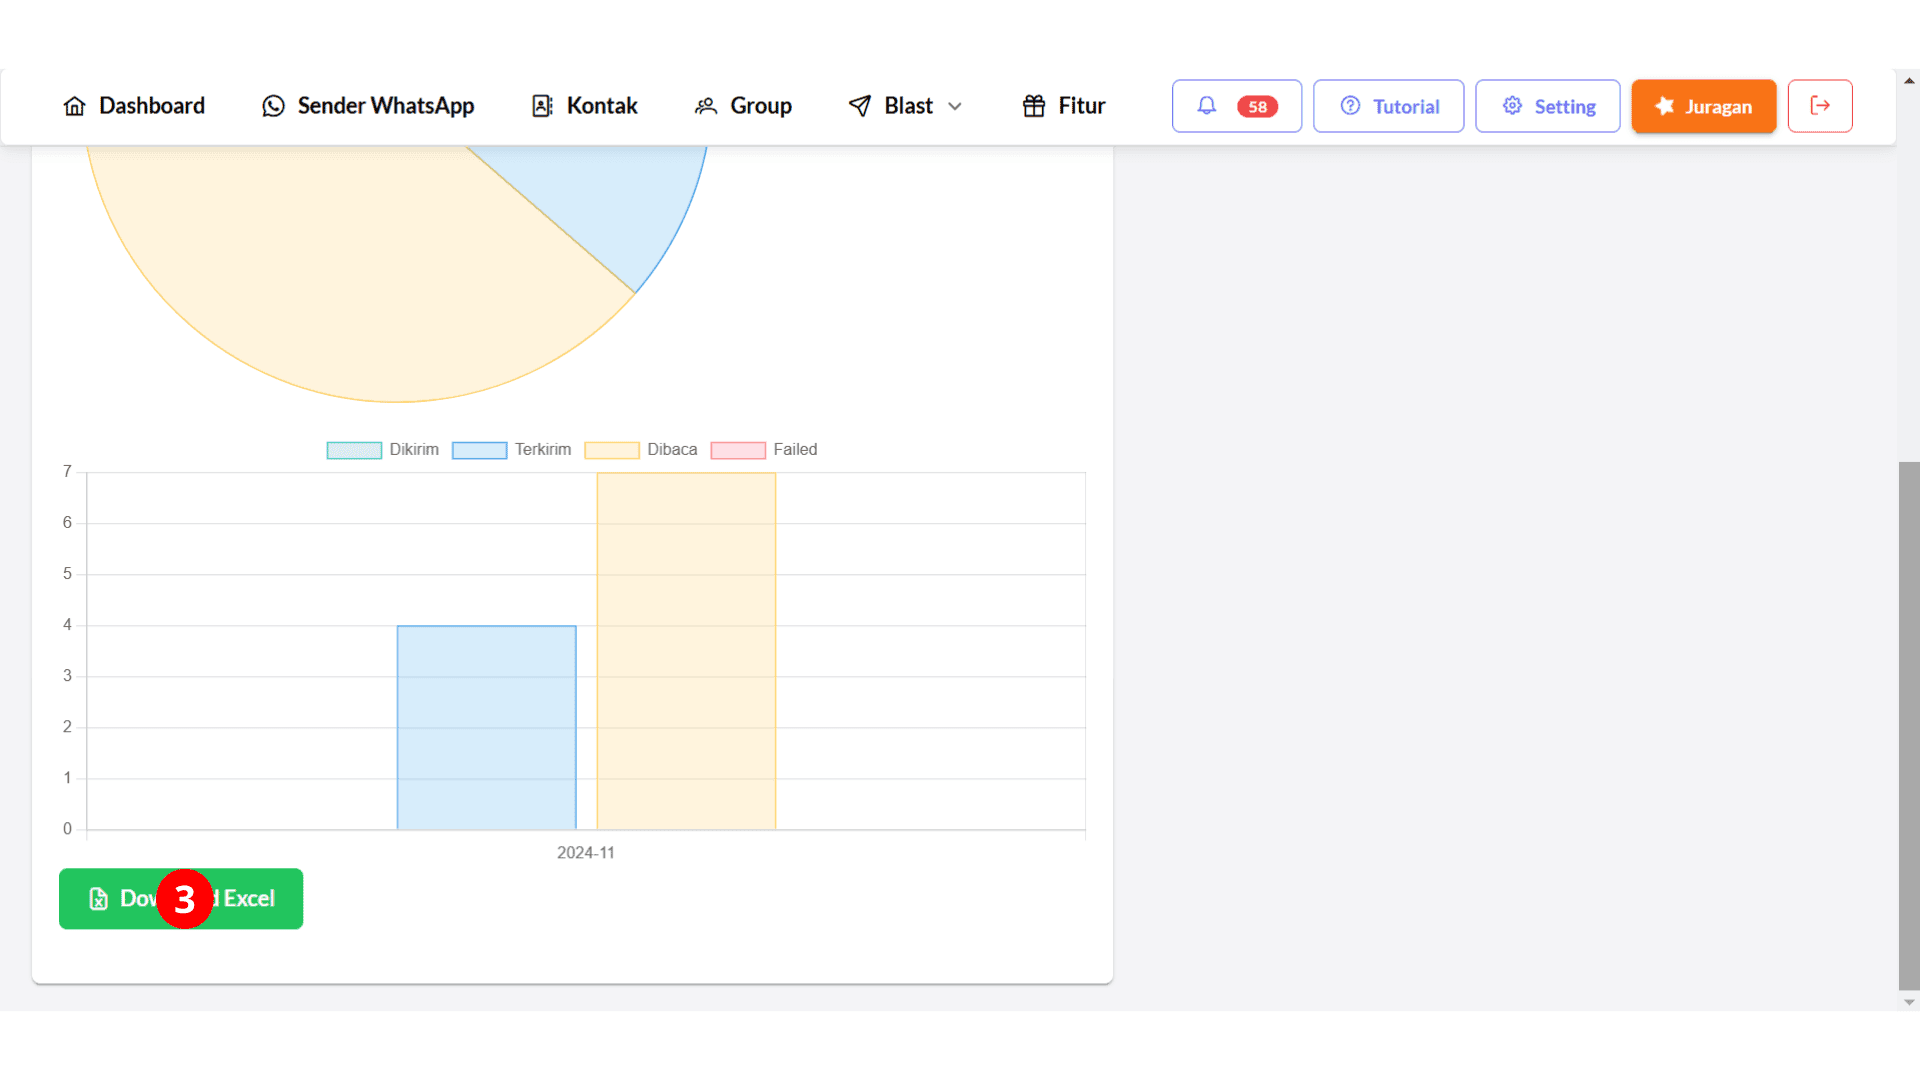Viewport: 1920px width, 1080px height.
Task: Toggle the Dibaca legend swatch
Action: tap(611, 450)
